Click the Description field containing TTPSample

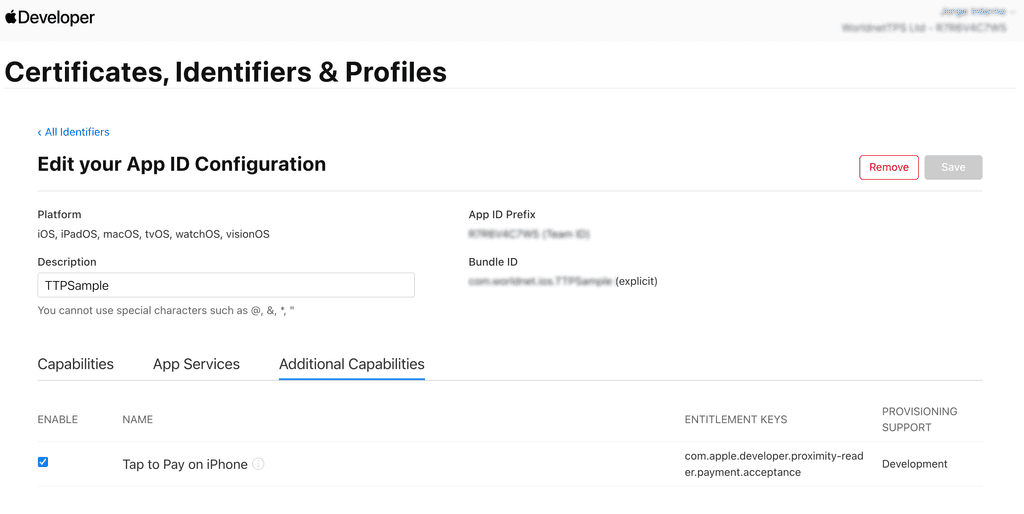point(225,285)
